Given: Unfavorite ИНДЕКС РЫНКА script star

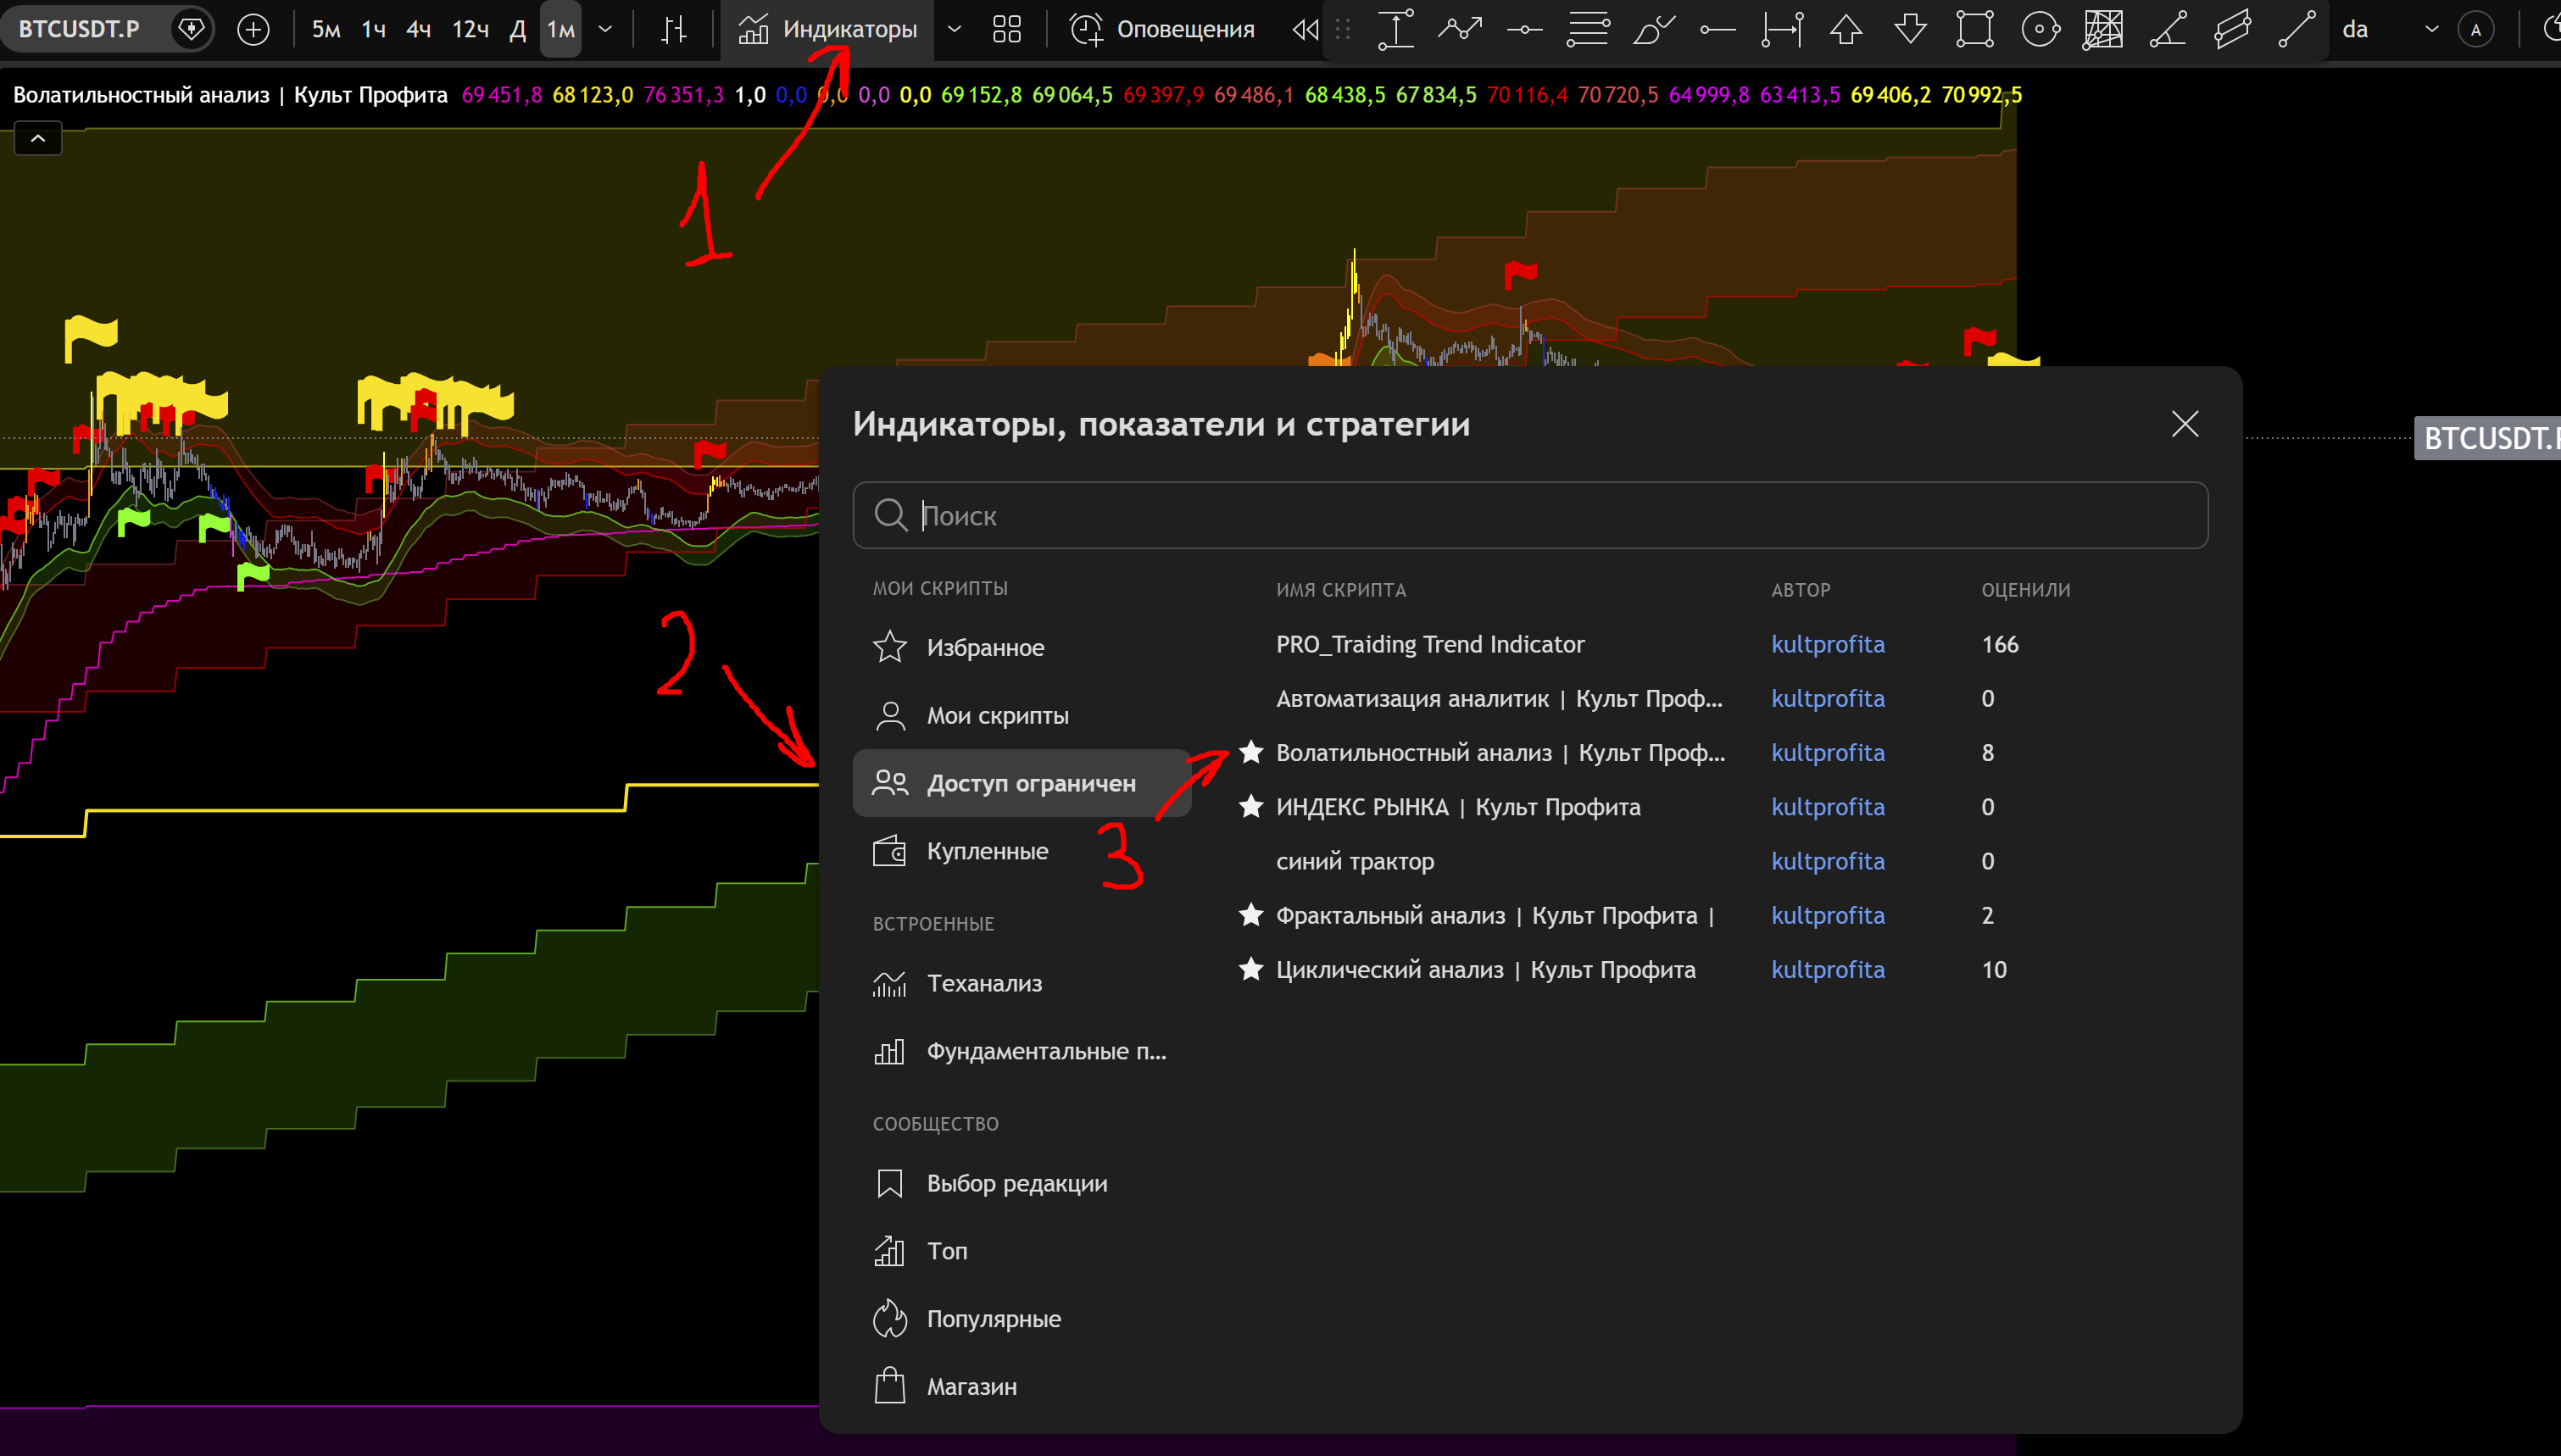Looking at the screenshot, I should point(1251,807).
